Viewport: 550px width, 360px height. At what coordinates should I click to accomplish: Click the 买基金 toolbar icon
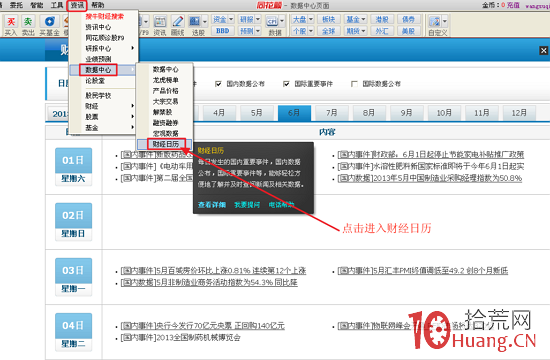tap(49, 25)
